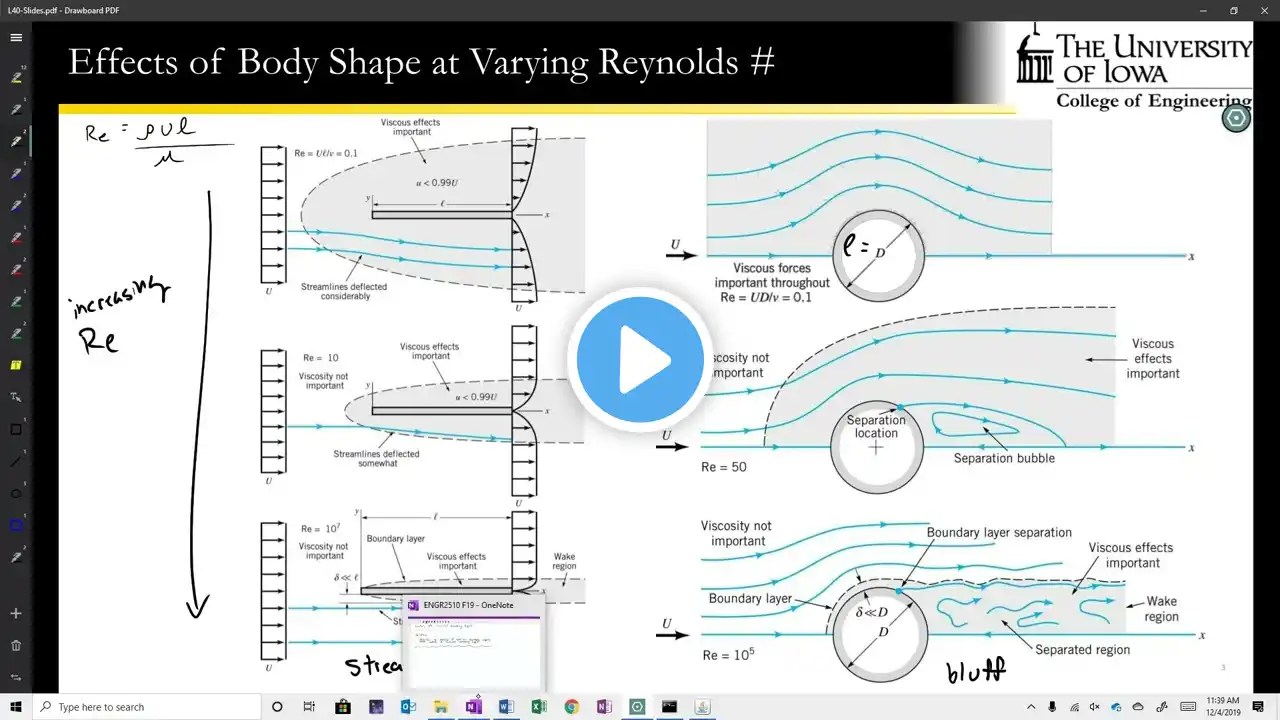This screenshot has width=1280, height=720.
Task: Select the line drawing tool
Action: pos(16,462)
